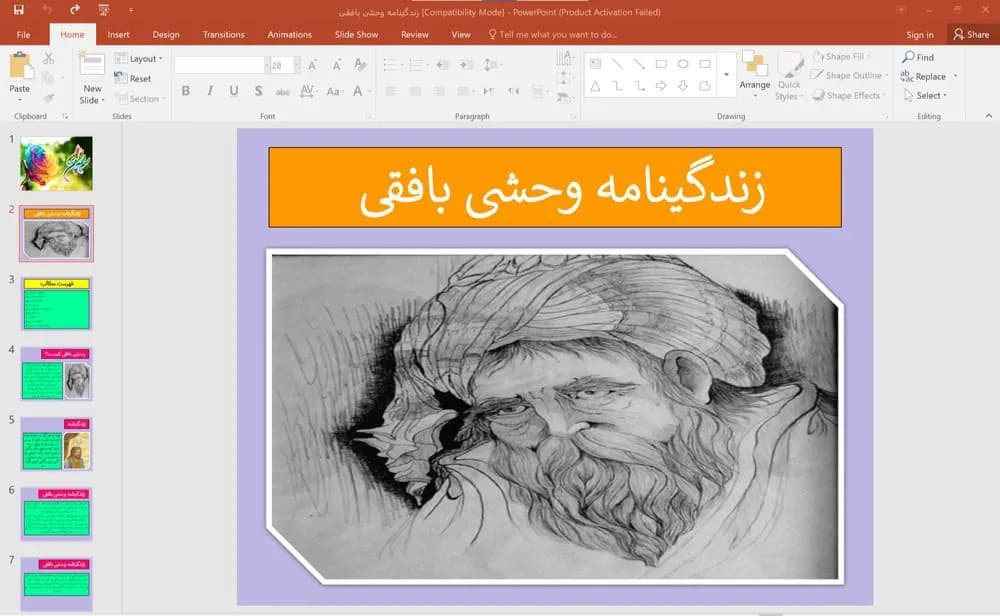Click the font size box showing 28
This screenshot has width=1000, height=616.
coord(281,65)
